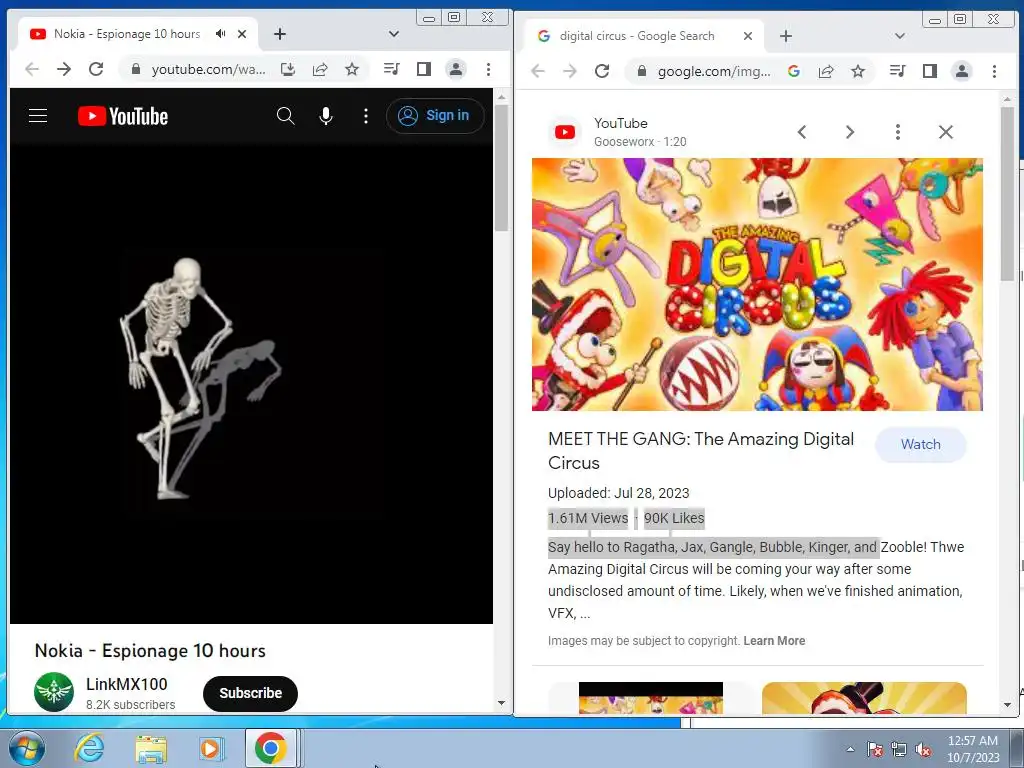
Task: Open profile icon in Google window
Action: [962, 71]
